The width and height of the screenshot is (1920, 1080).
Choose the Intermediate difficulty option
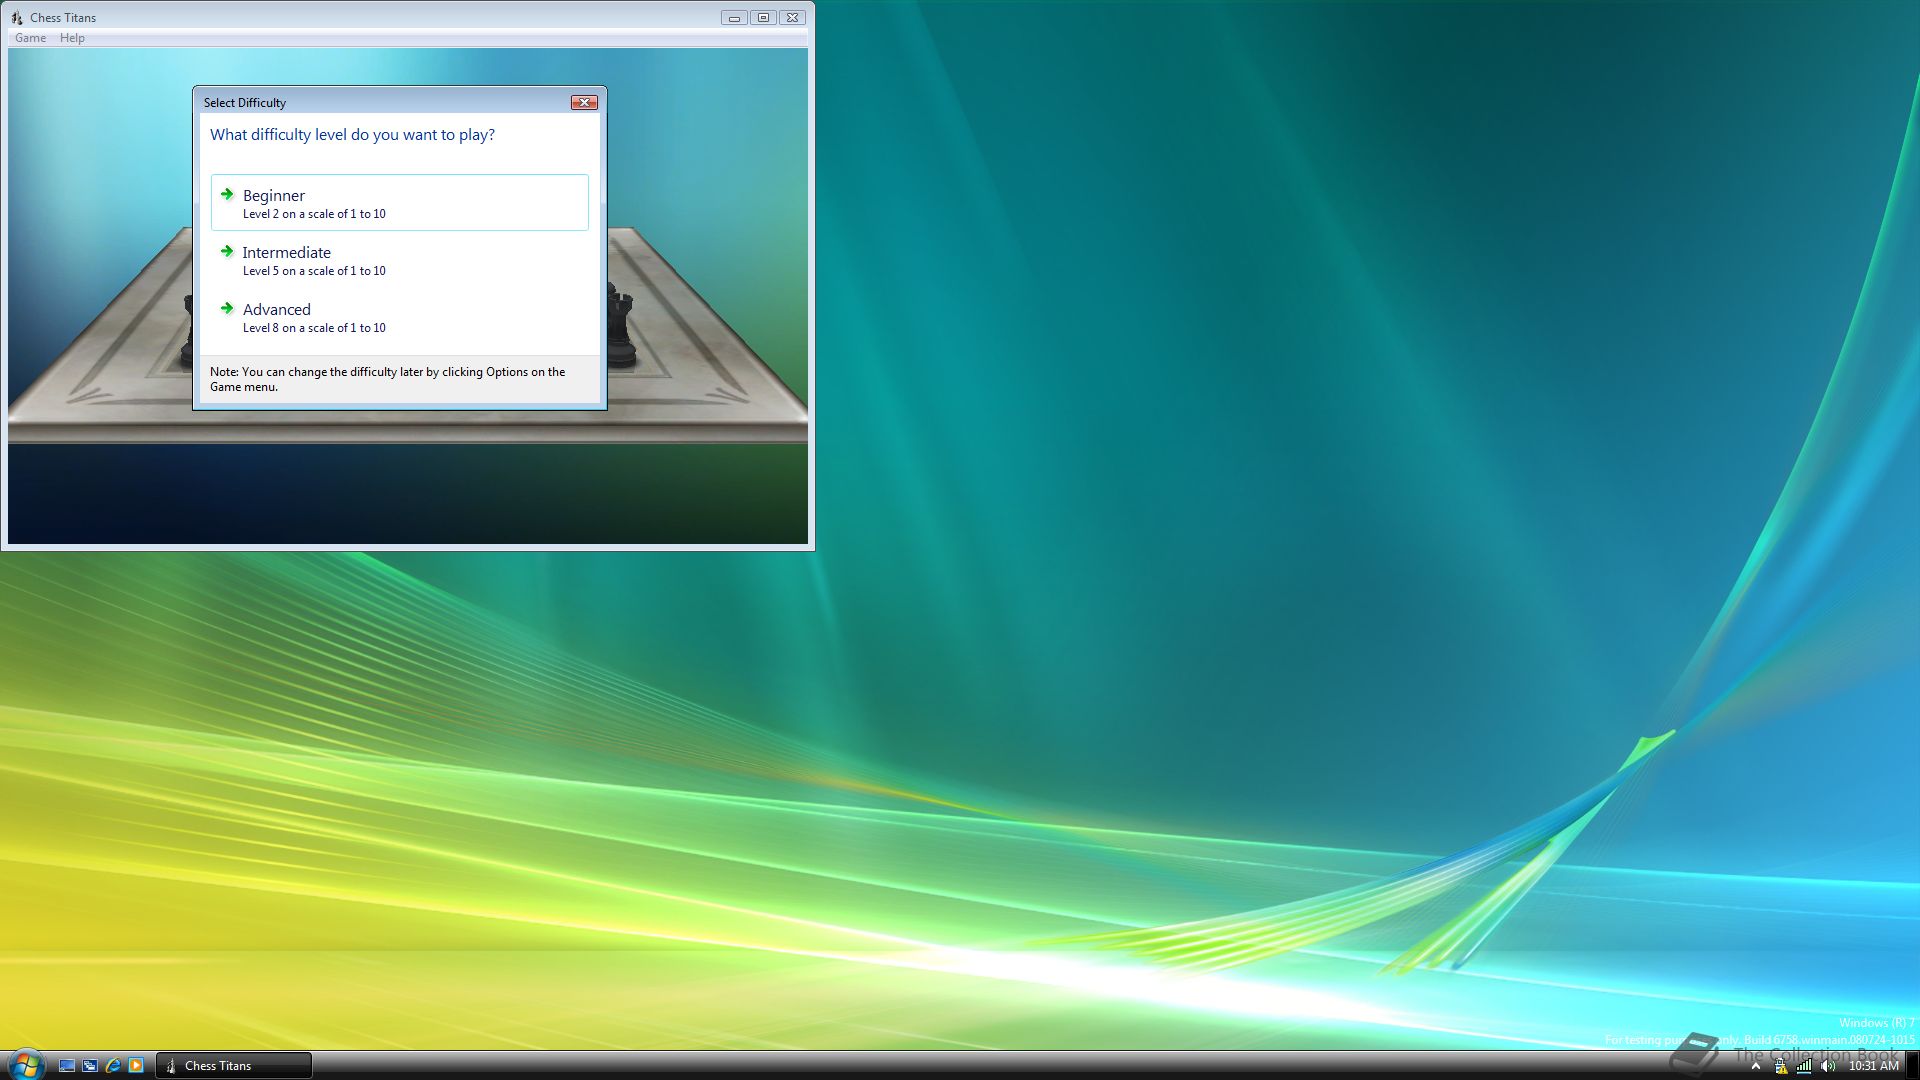pos(399,260)
